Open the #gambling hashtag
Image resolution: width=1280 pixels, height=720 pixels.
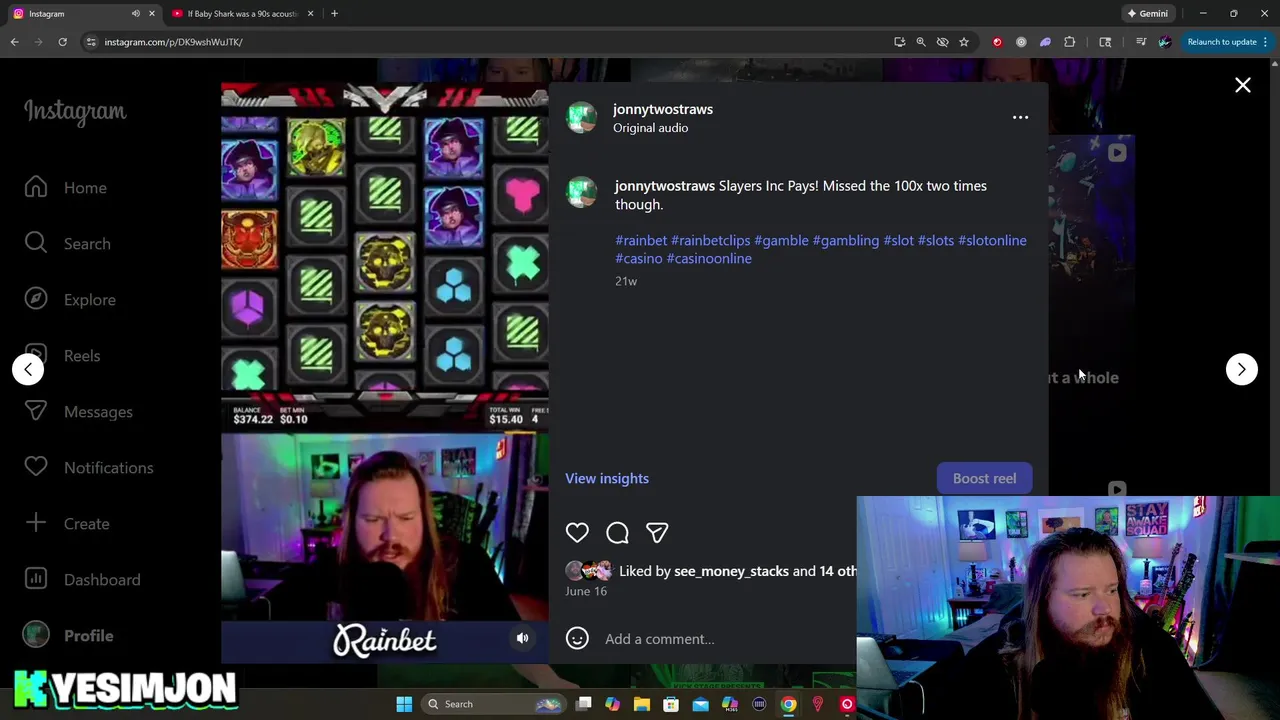[846, 240]
